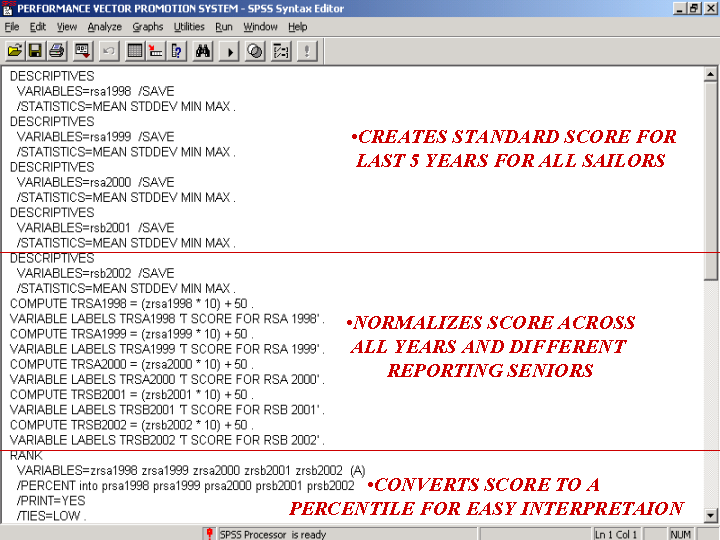The height and width of the screenshot is (540, 720).
Task: Open the Dialog Recall toolbar icon
Action: pyautogui.click(x=83, y=51)
